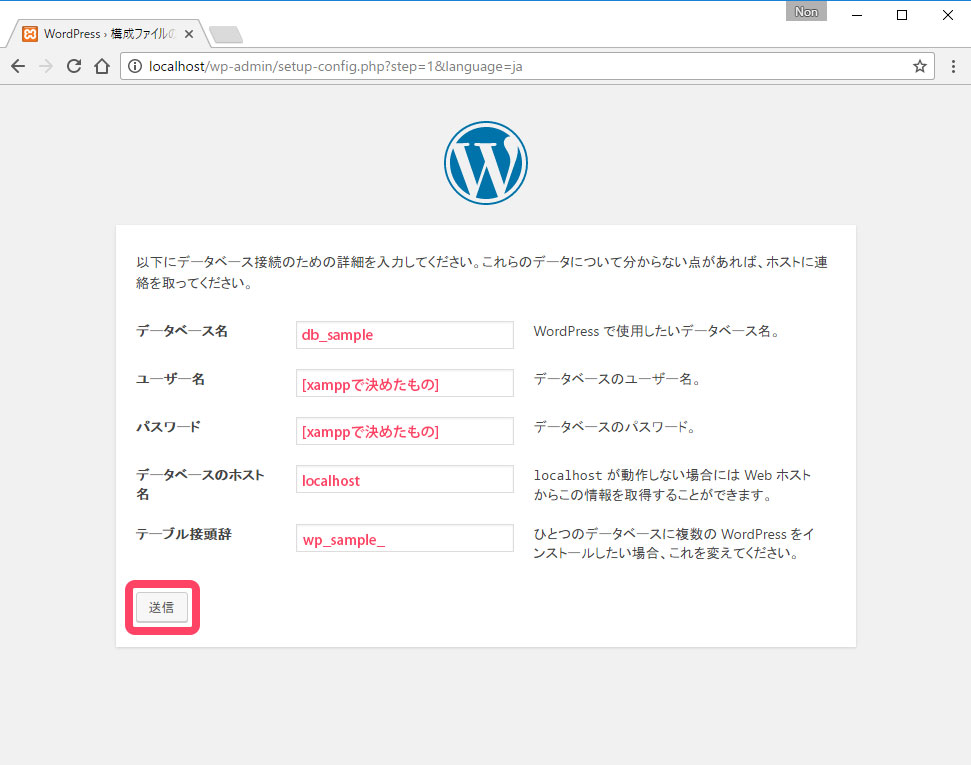The height and width of the screenshot is (765, 971).
Task: Bookmark this page with the star icon
Action: [920, 66]
